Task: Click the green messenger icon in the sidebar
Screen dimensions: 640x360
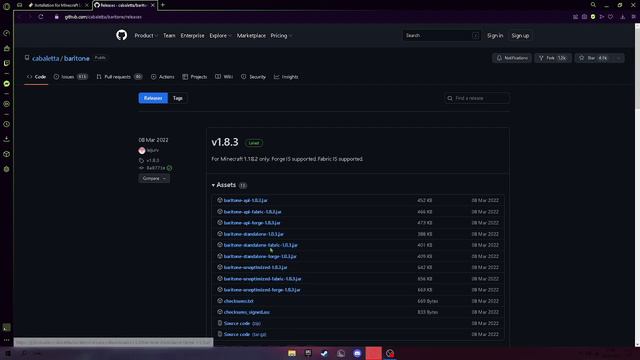Action: tap(7, 83)
